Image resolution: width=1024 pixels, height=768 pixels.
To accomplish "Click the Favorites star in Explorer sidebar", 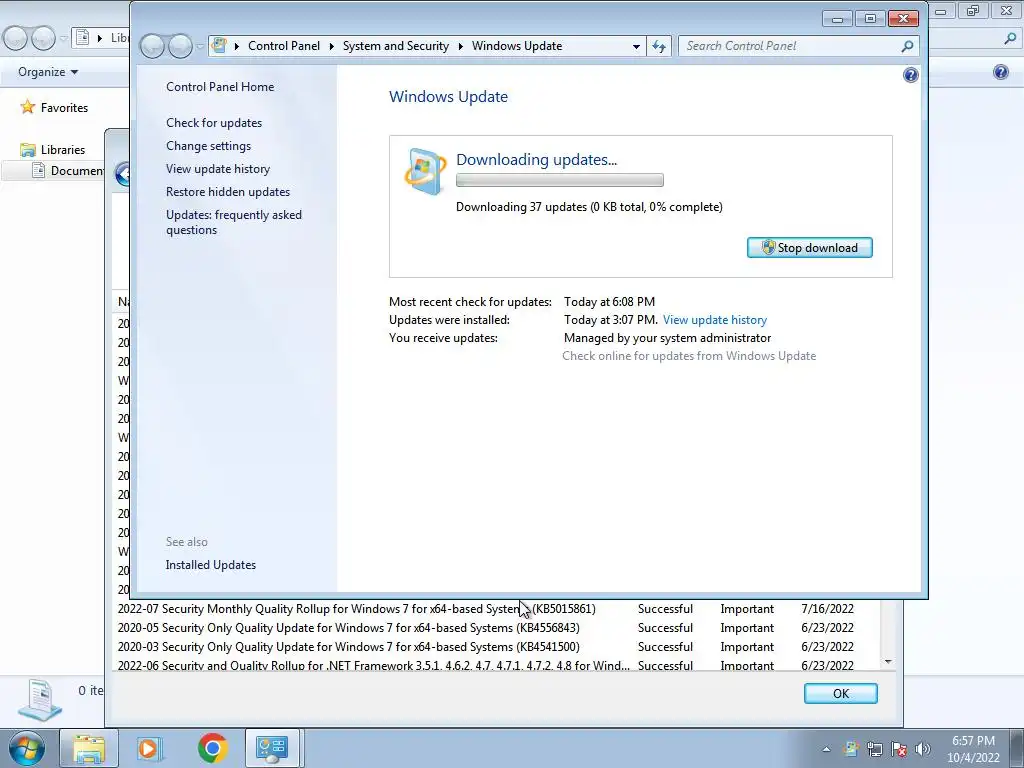I will point(27,107).
